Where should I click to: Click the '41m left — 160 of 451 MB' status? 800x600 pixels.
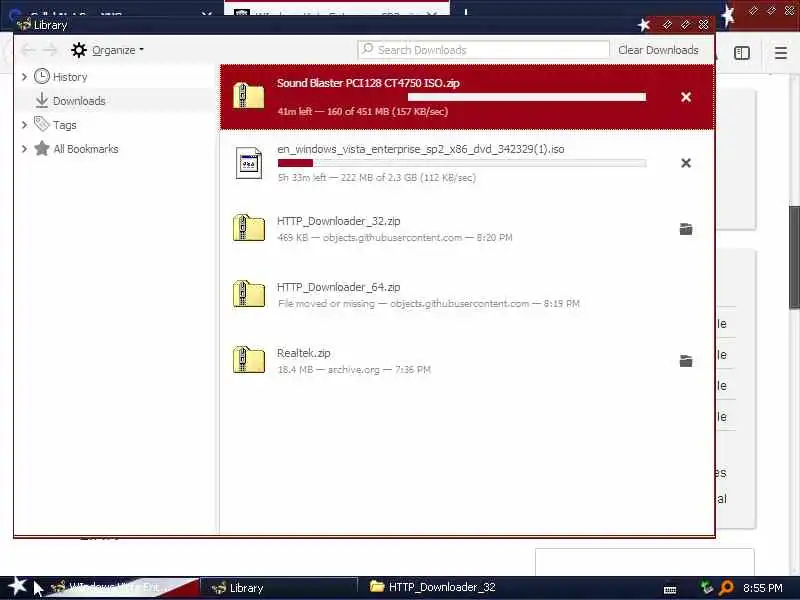click(363, 111)
